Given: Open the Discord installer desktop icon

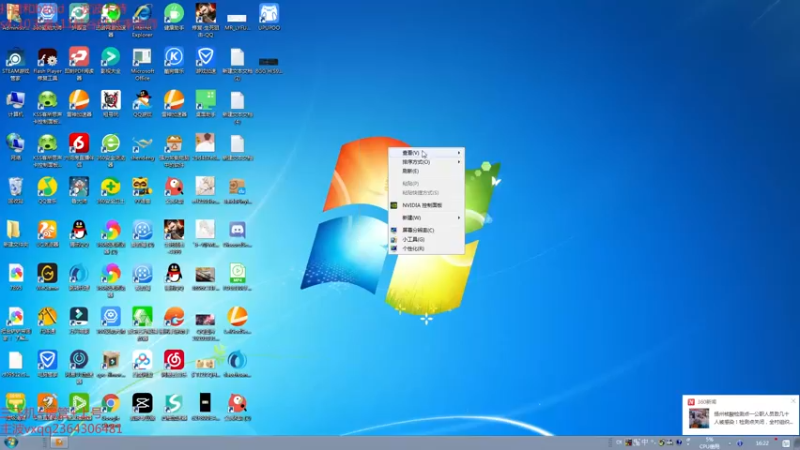Looking at the screenshot, I should 237,234.
